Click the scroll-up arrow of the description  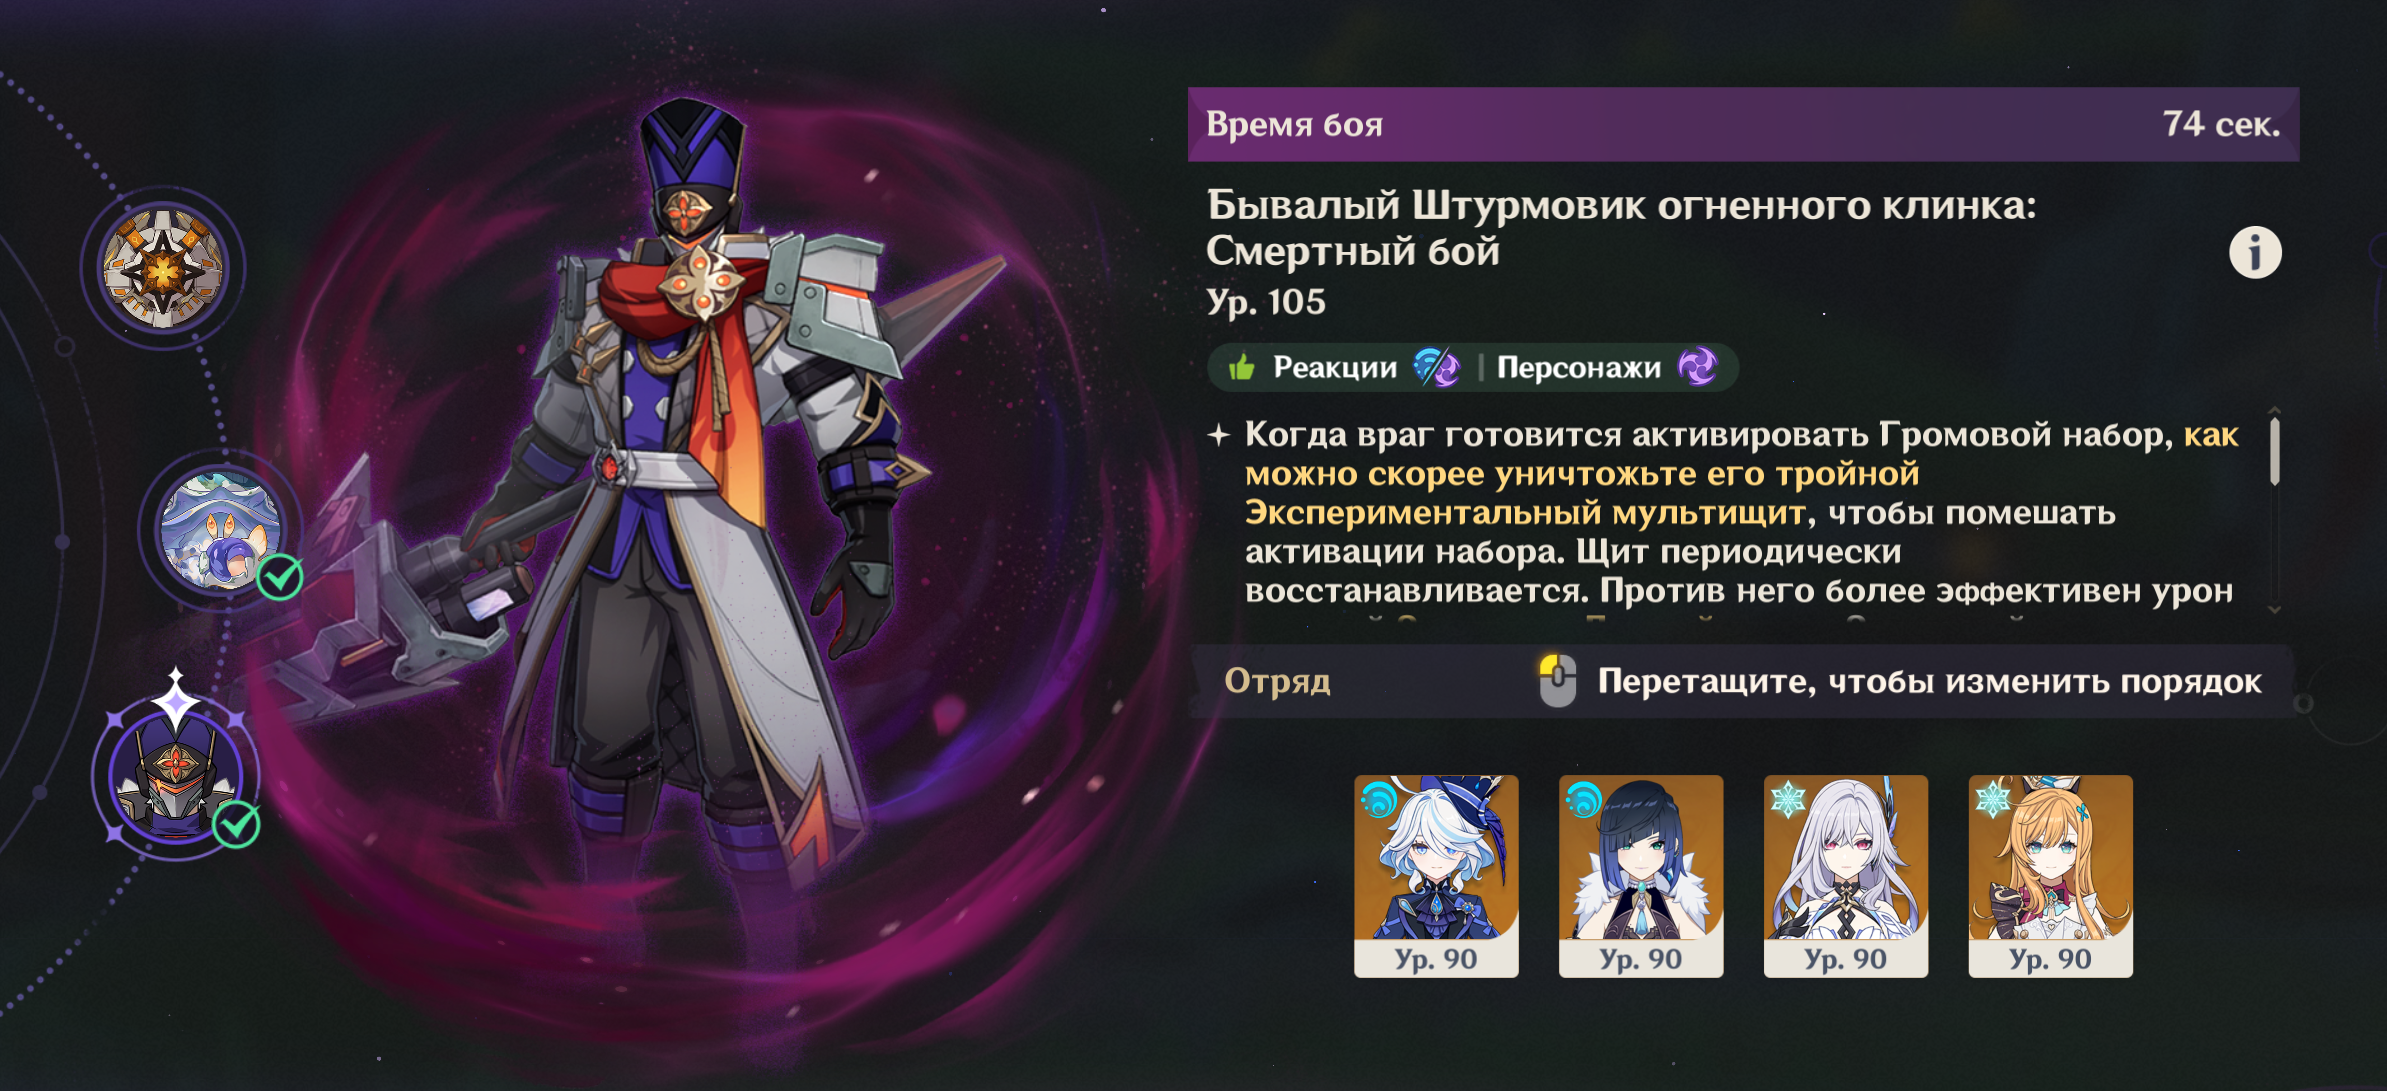pos(2275,411)
